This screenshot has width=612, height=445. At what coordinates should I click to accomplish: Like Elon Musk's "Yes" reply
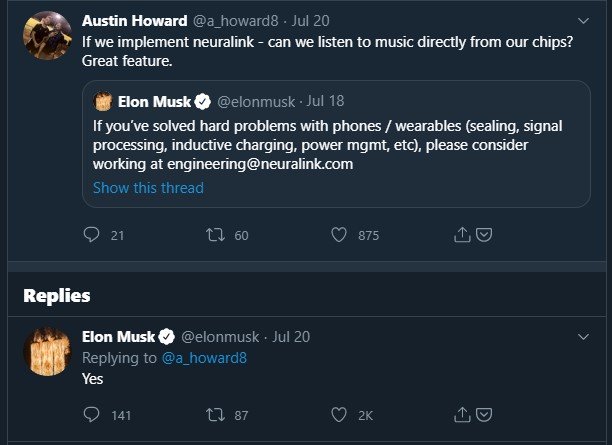[x=338, y=414]
